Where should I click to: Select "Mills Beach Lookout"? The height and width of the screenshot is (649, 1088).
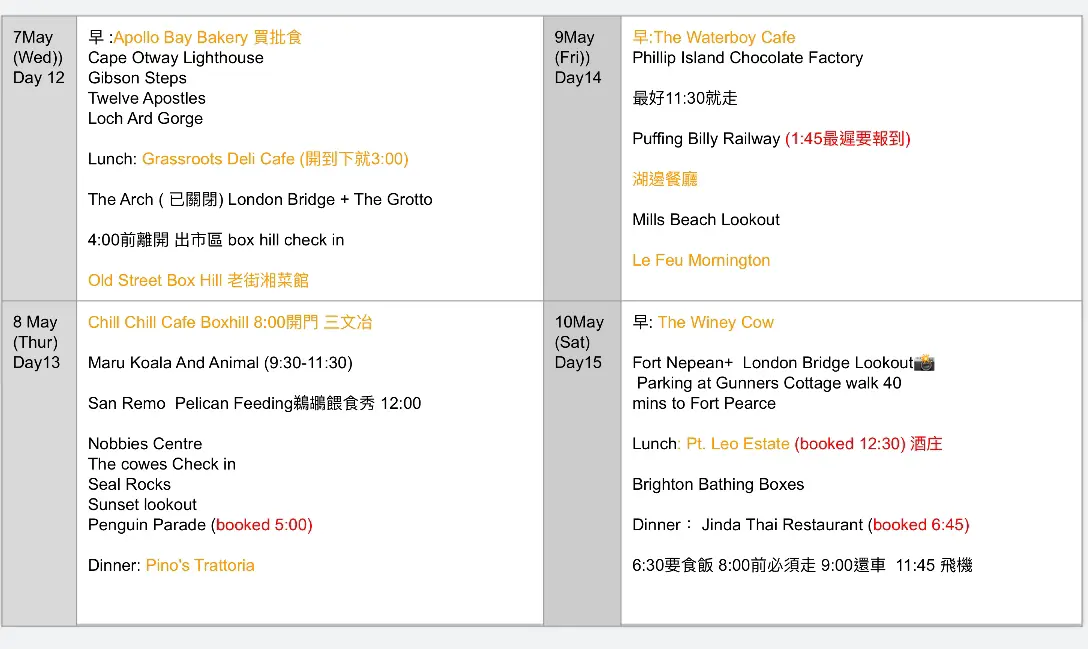(706, 220)
